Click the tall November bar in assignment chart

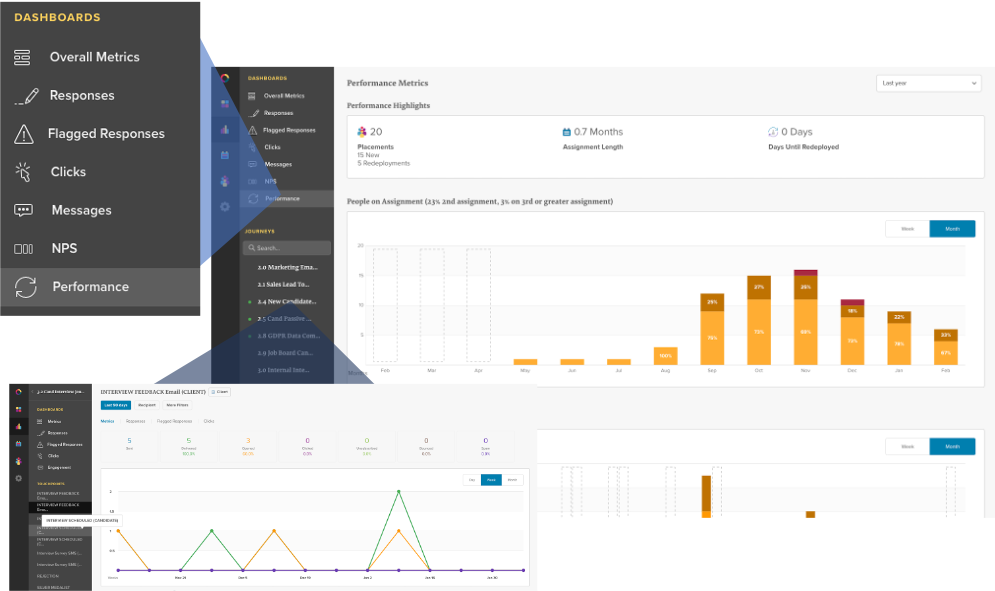coord(805,317)
